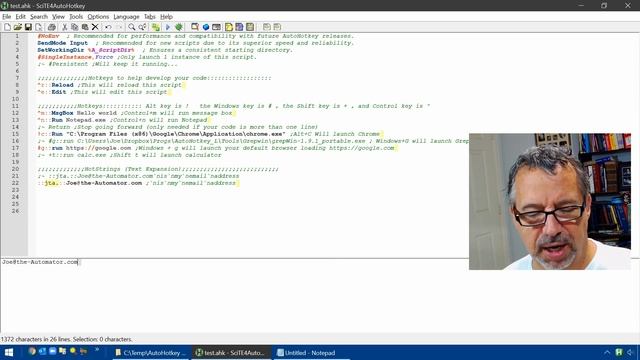Open the File menu
This screenshot has width=640, height=360.
pos(7,17)
